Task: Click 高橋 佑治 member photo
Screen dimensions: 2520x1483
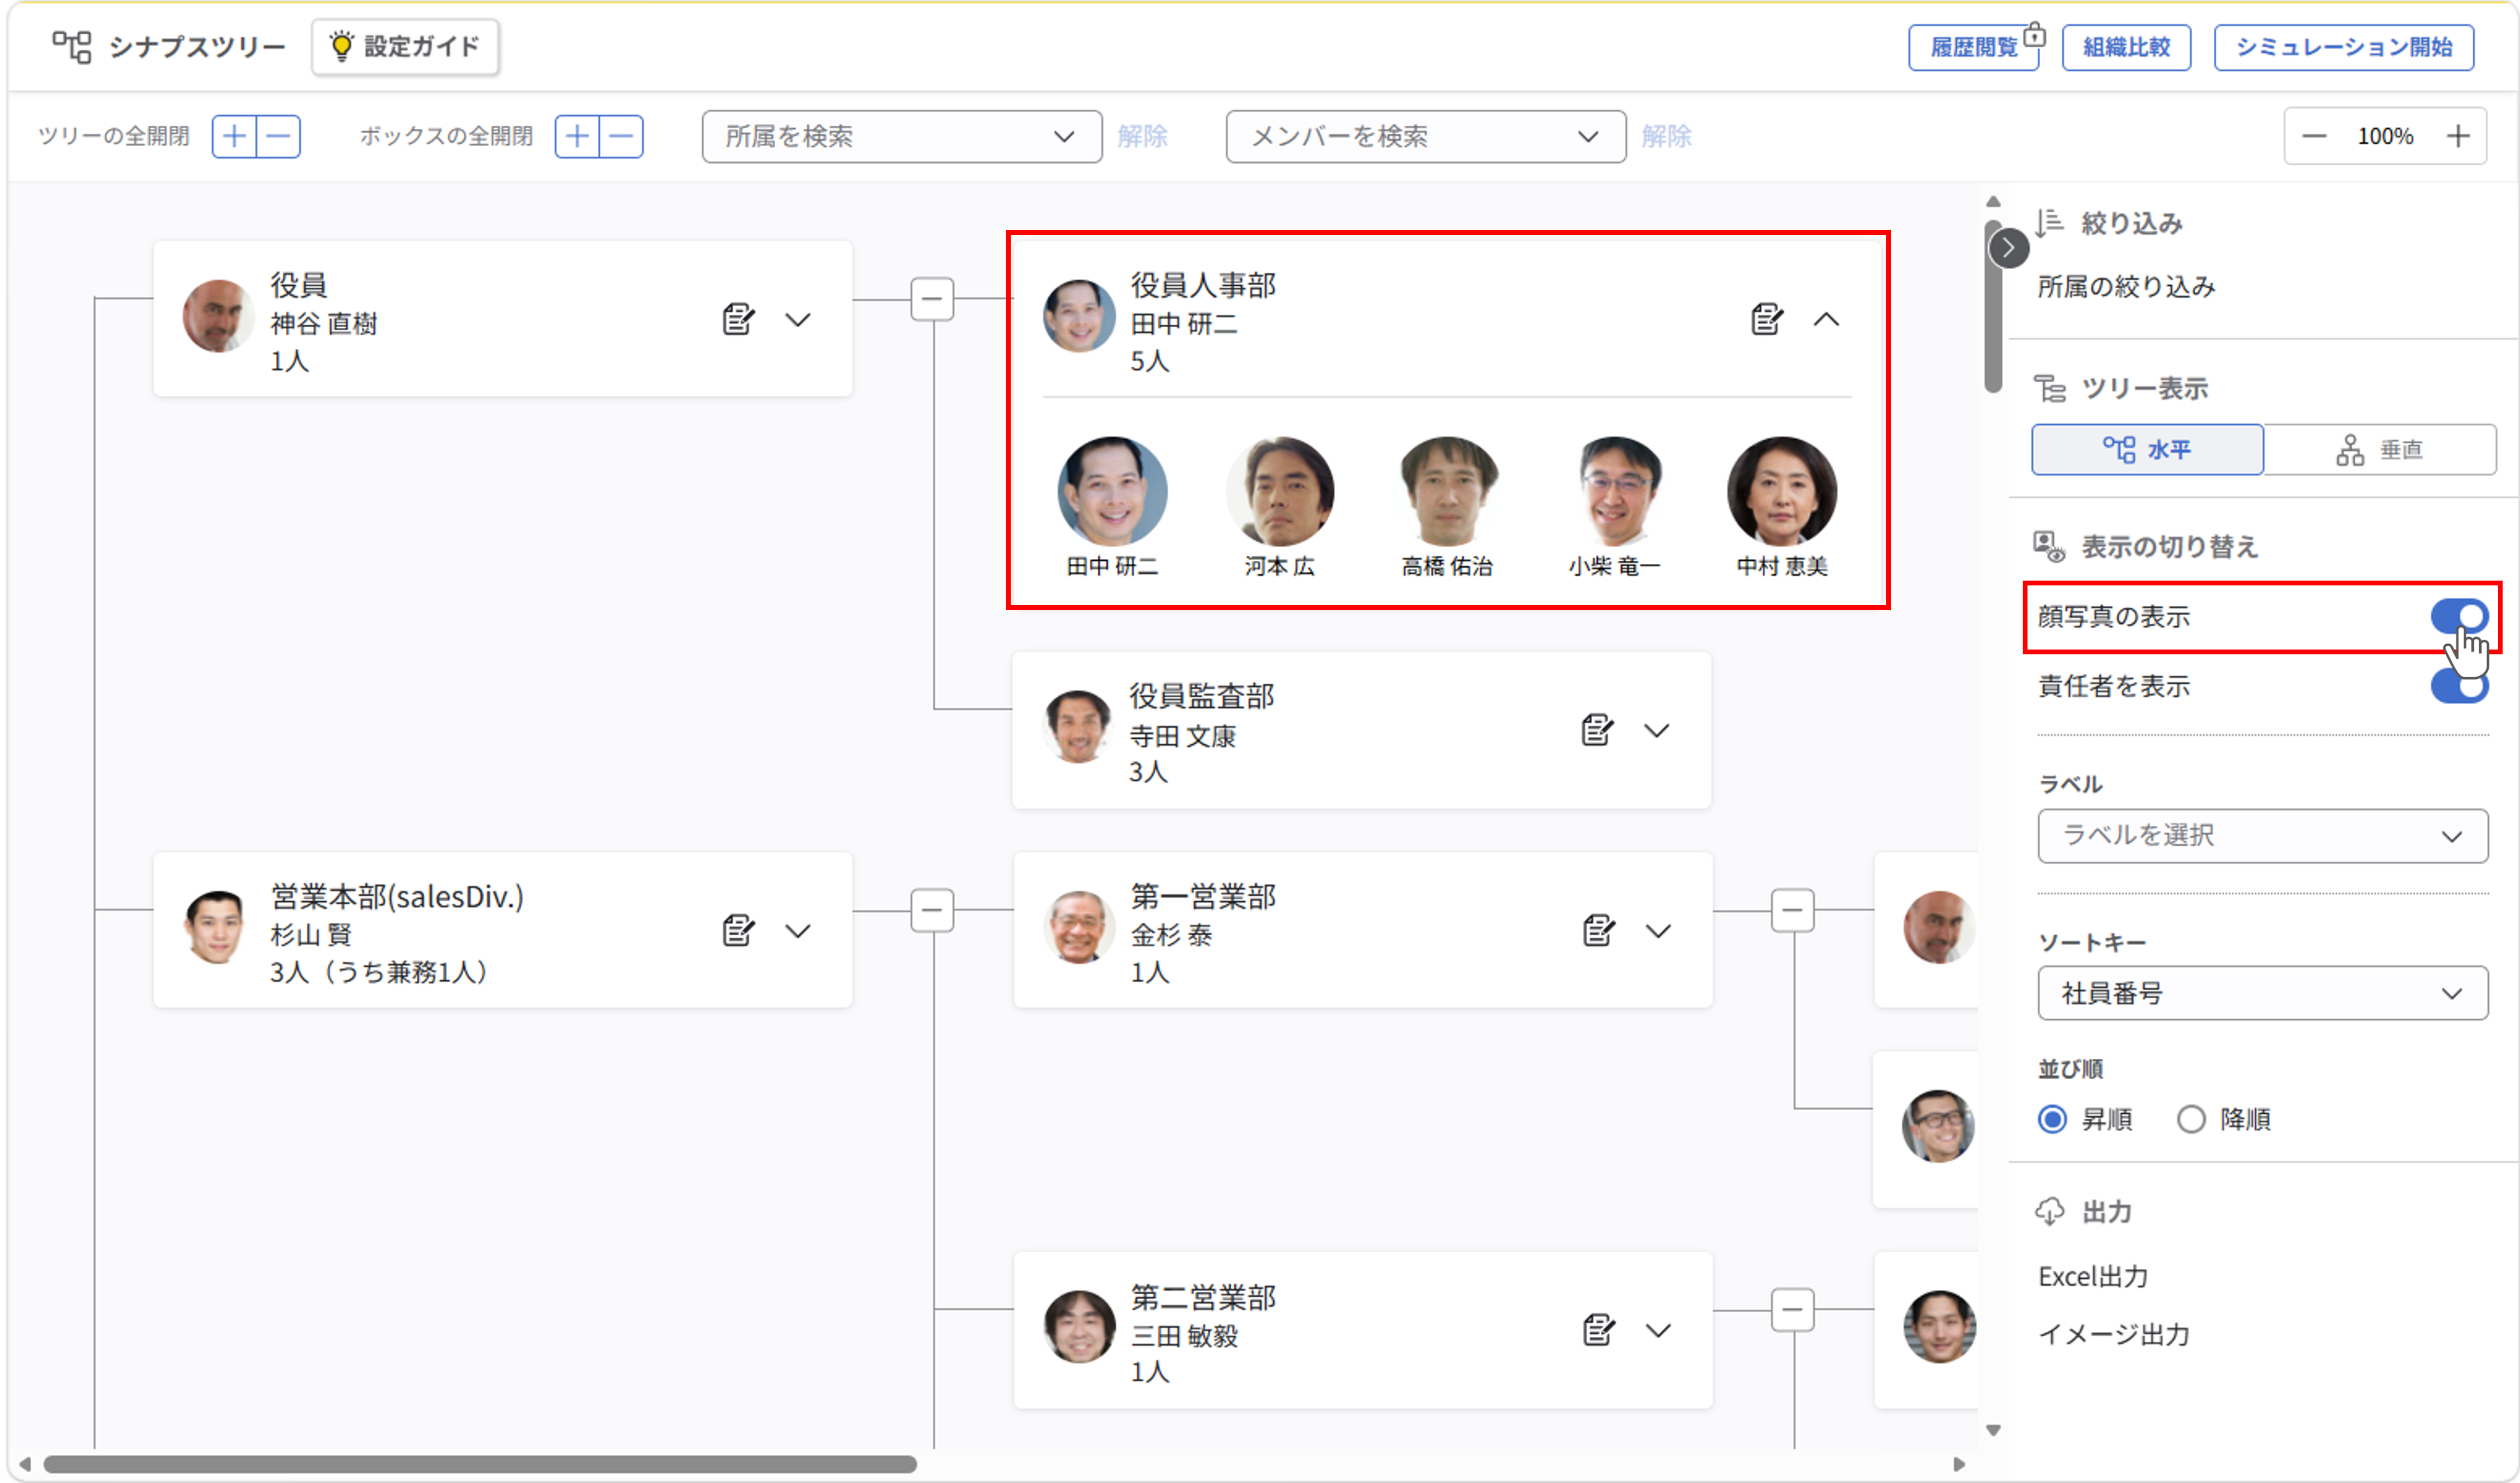Action: tap(1447, 491)
